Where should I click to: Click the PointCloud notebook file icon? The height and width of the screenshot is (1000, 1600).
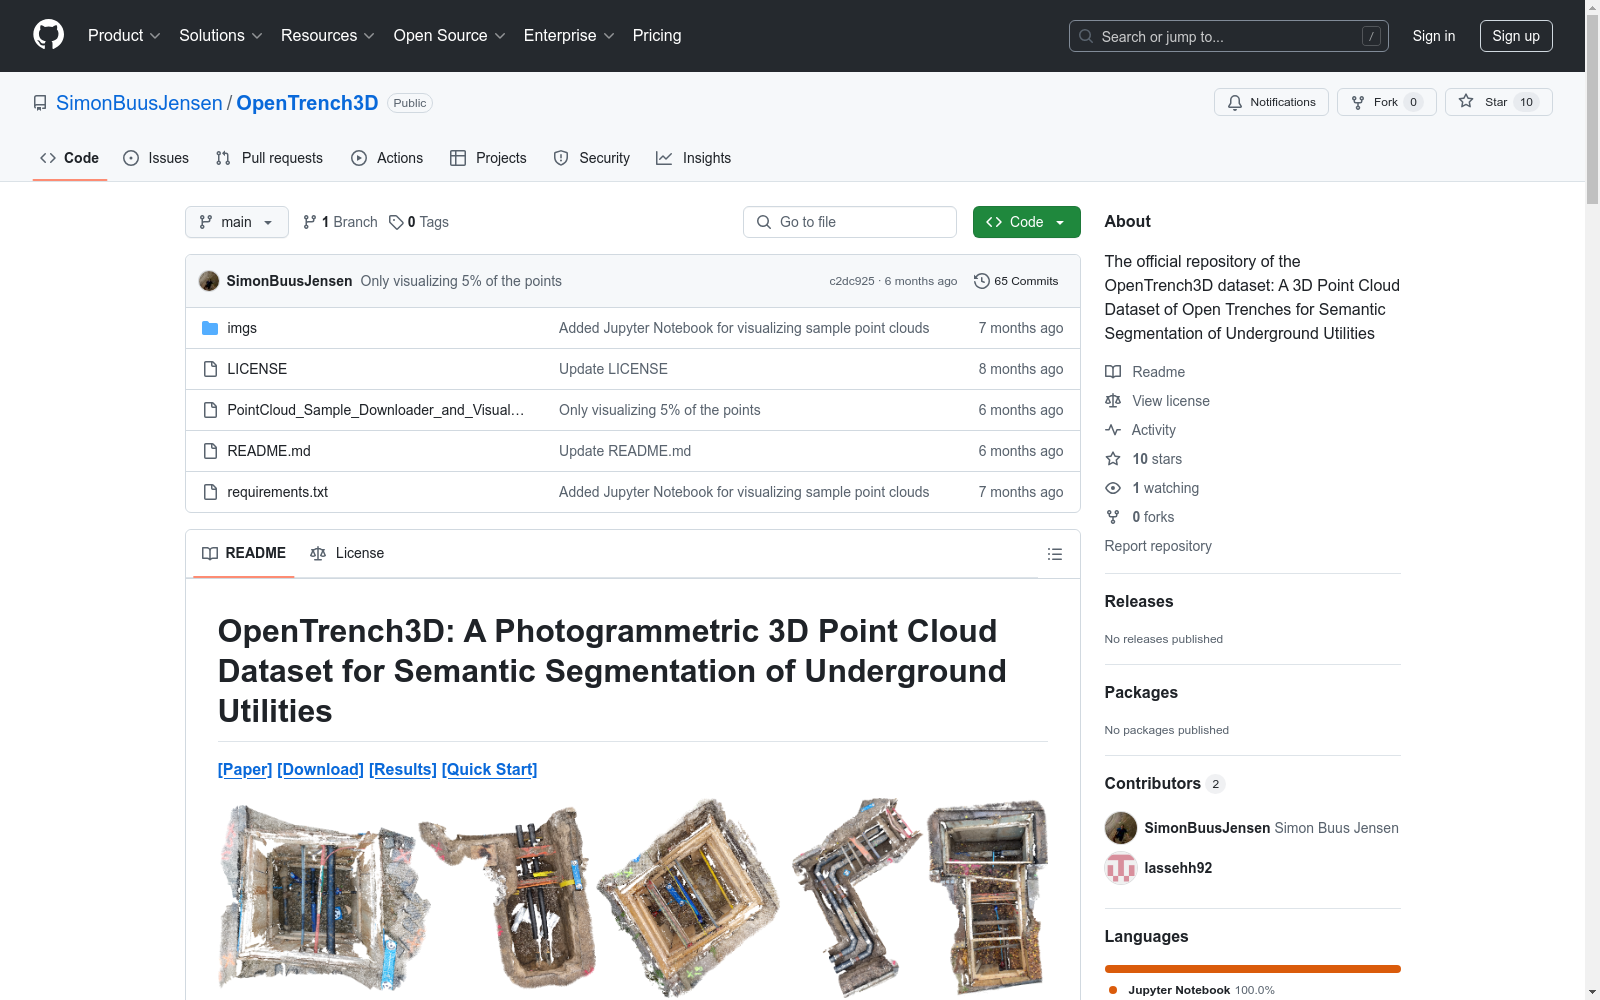[210, 410]
